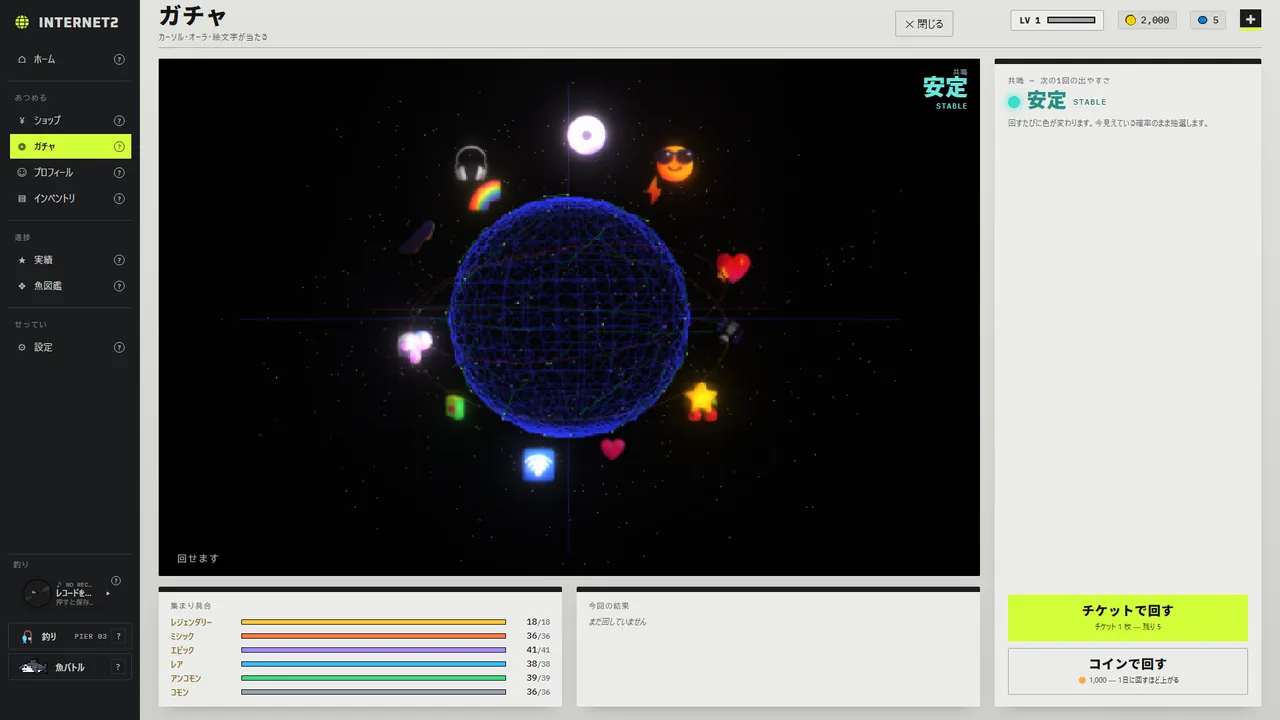Click the gold coin balance 2,000
The width and height of the screenshot is (1280, 720).
(1147, 20)
